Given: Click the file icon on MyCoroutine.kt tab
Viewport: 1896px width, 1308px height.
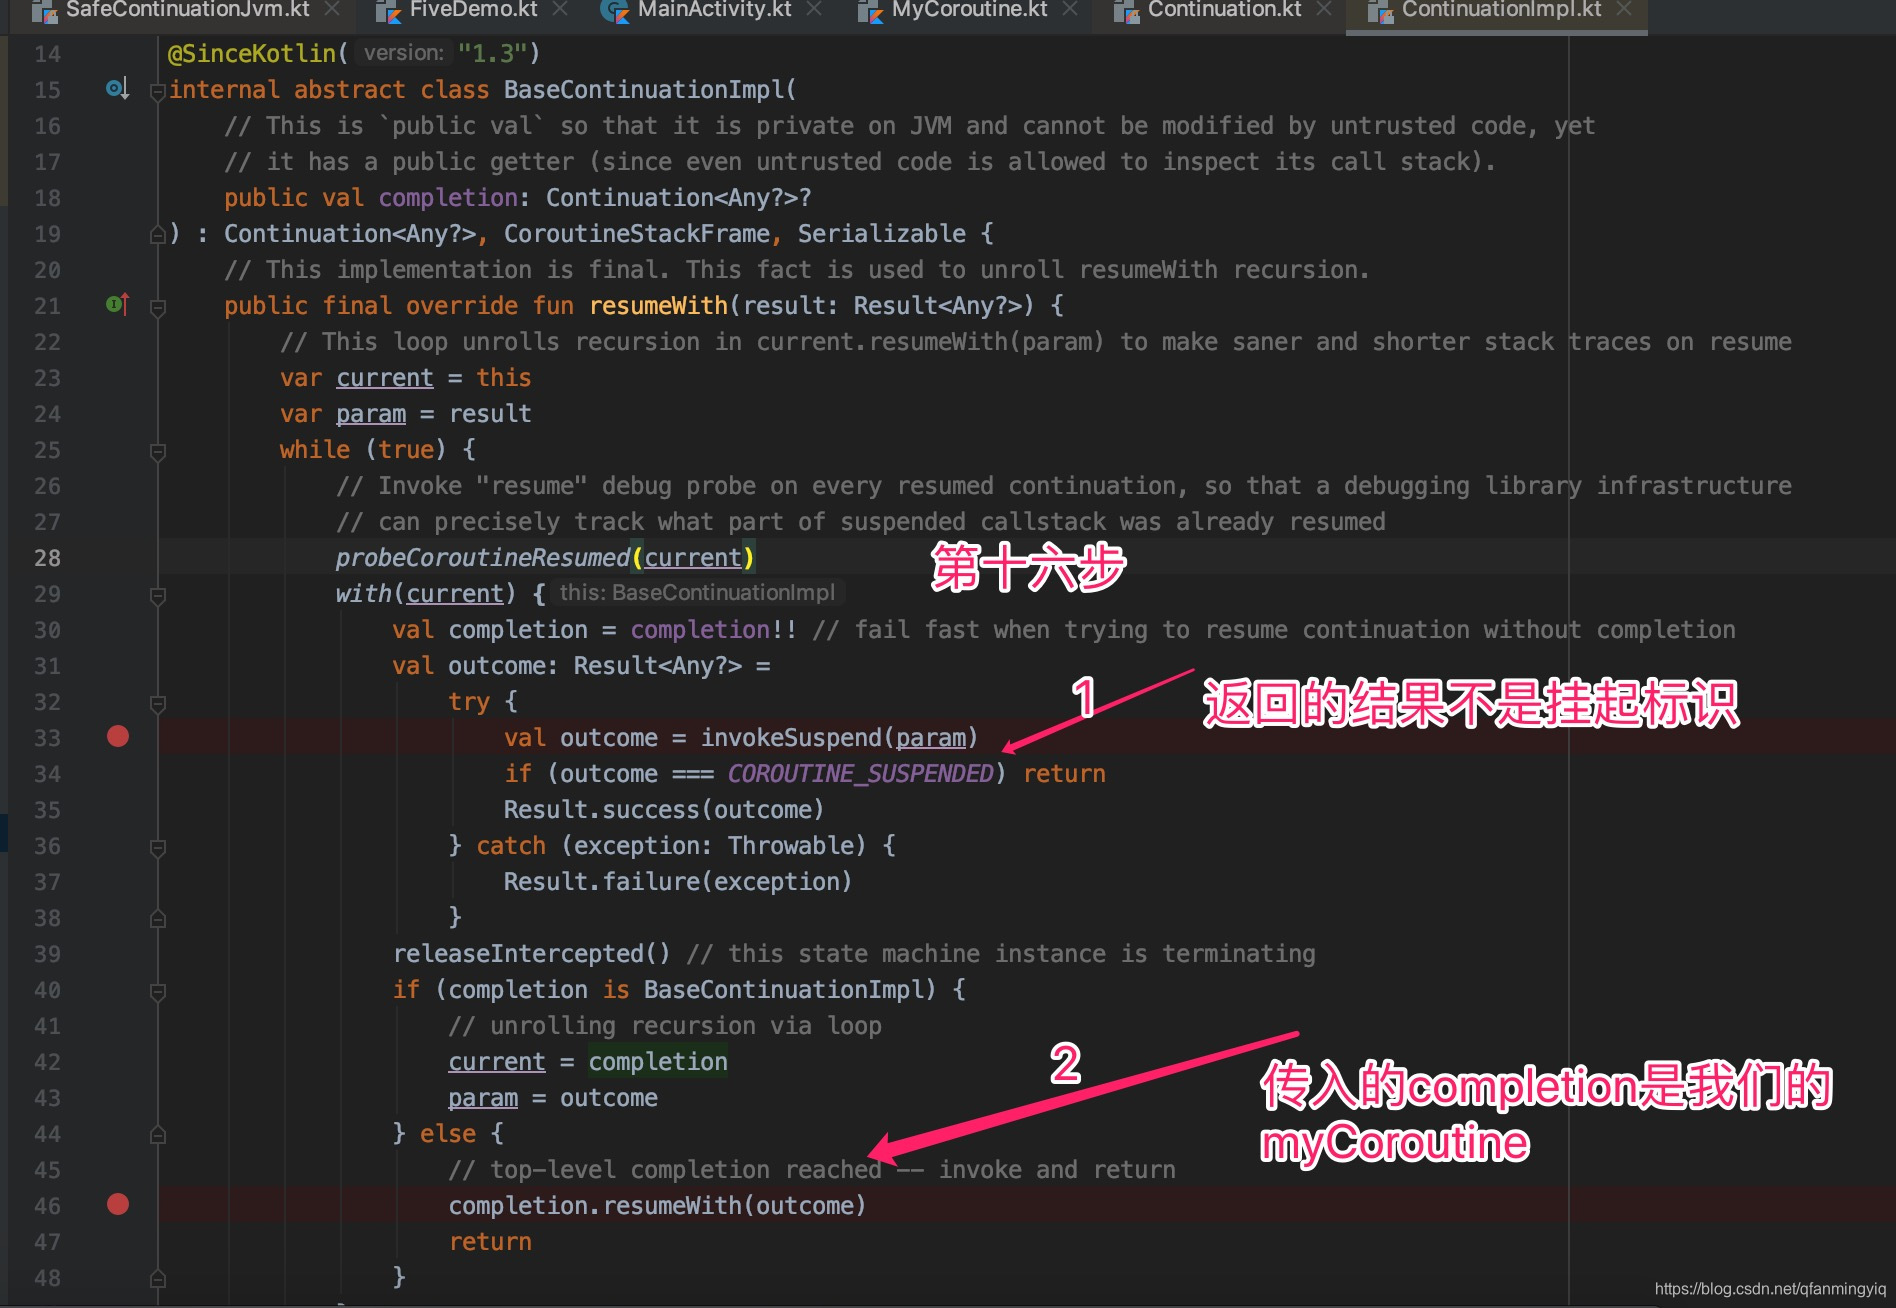Looking at the screenshot, I should [870, 11].
